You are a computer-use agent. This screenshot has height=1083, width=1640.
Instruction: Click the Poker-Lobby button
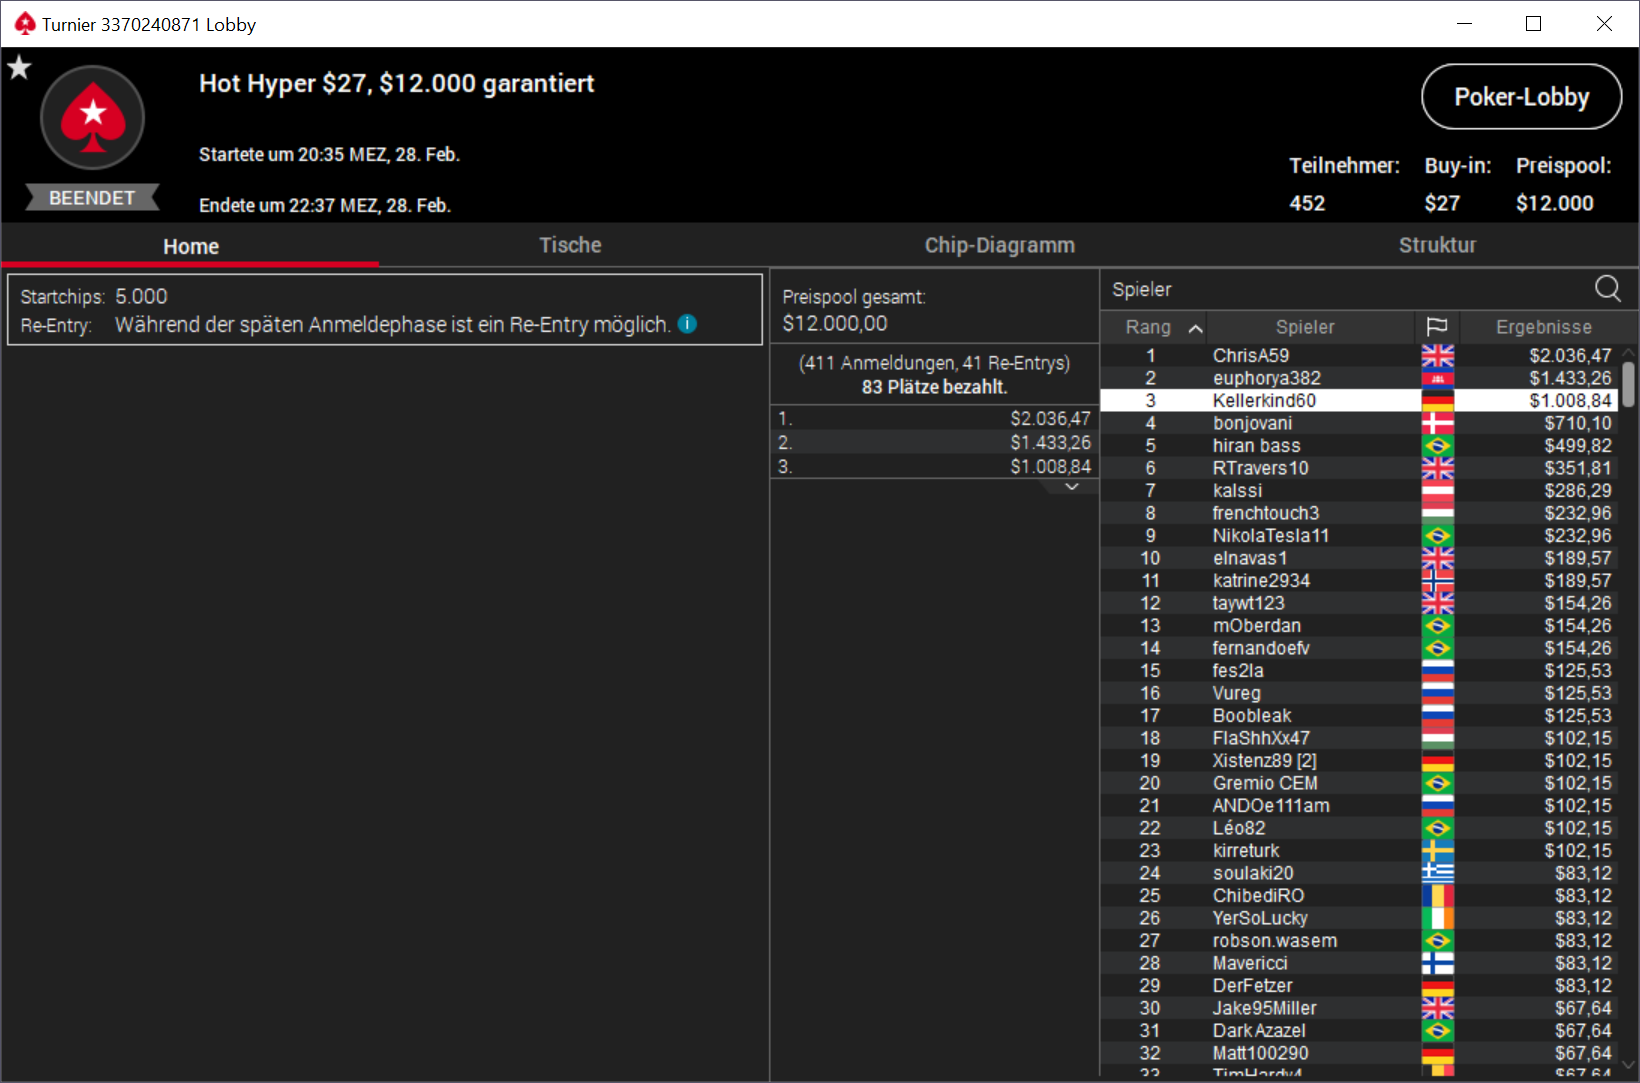click(x=1521, y=97)
